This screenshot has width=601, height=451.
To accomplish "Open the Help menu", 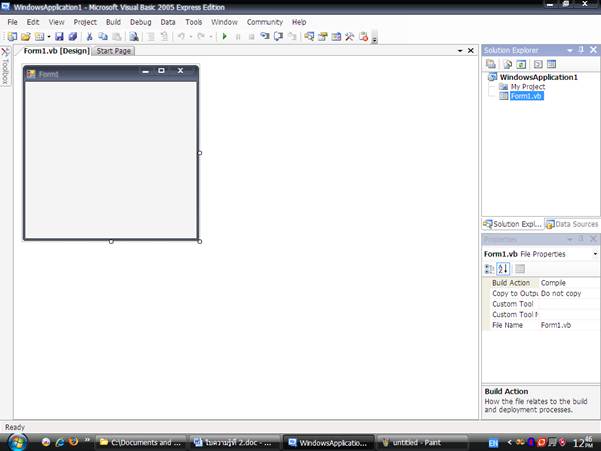I will (299, 22).
